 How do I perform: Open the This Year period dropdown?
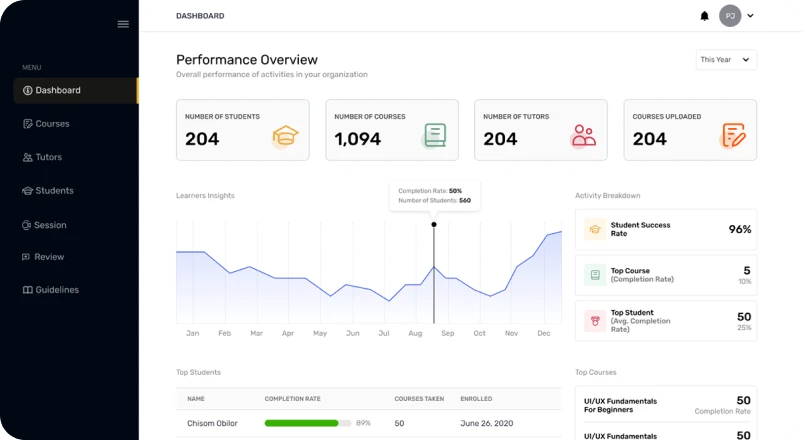point(726,60)
